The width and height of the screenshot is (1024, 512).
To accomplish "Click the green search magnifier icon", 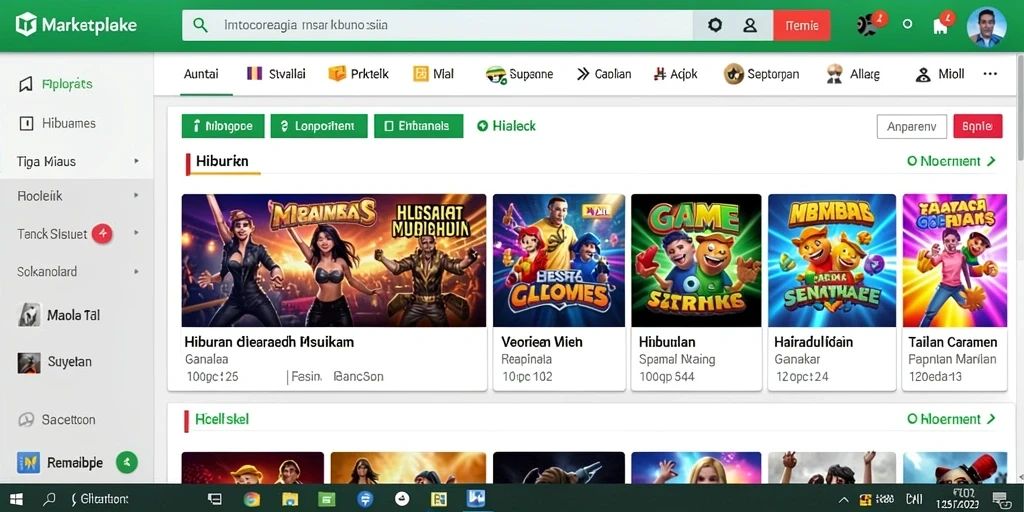I will tap(201, 25).
